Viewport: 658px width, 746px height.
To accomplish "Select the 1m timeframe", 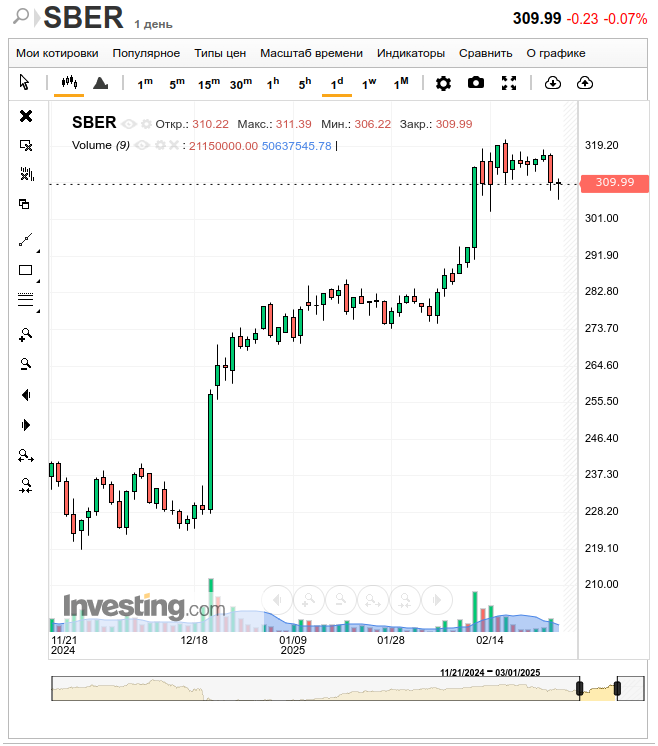I will tap(145, 84).
